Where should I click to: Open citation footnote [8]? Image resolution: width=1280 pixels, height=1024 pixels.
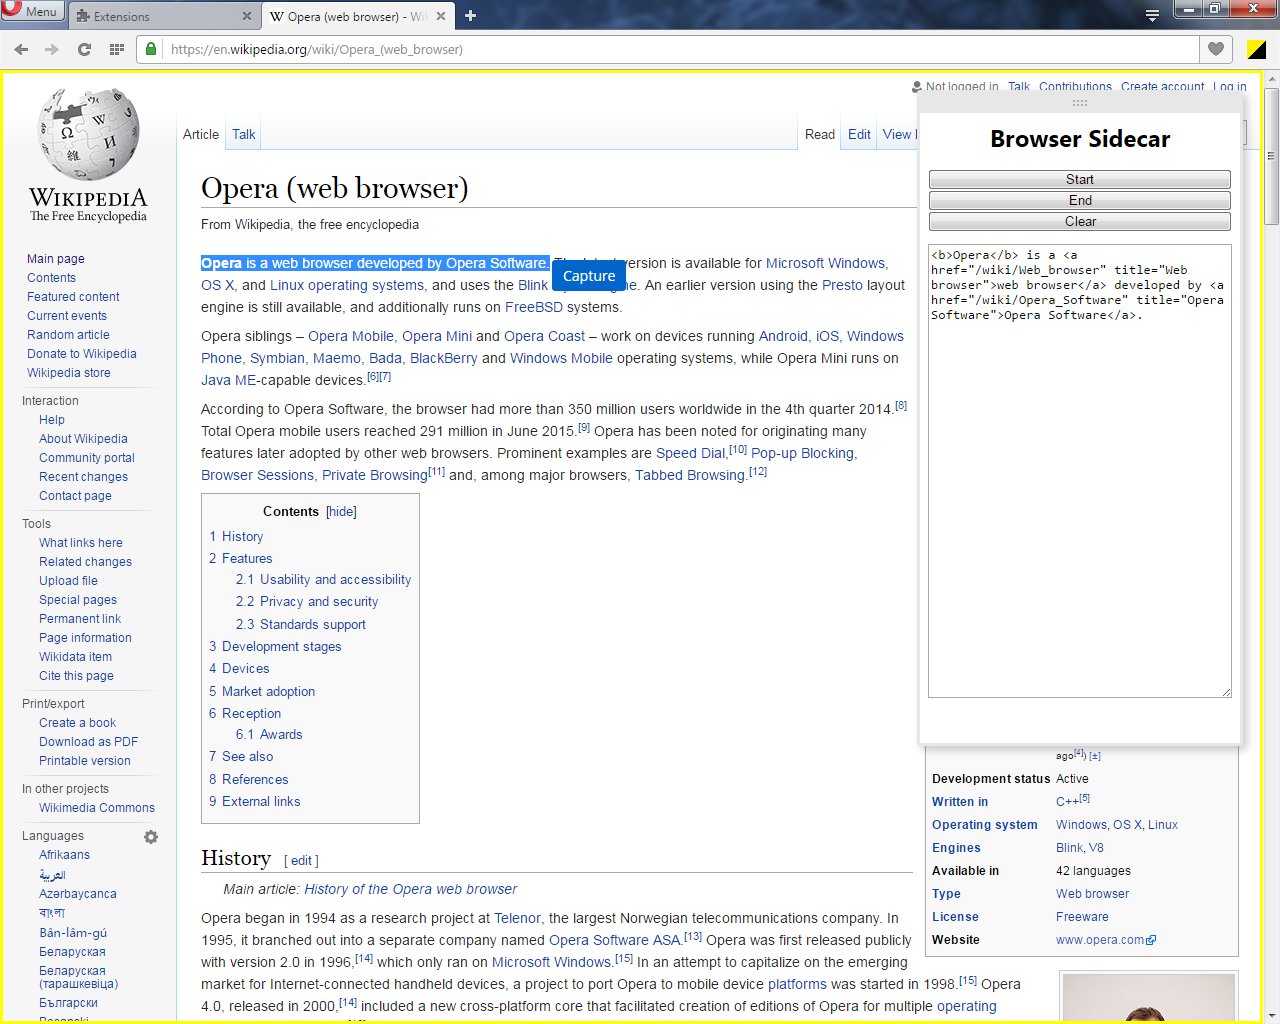pyautogui.click(x=901, y=406)
